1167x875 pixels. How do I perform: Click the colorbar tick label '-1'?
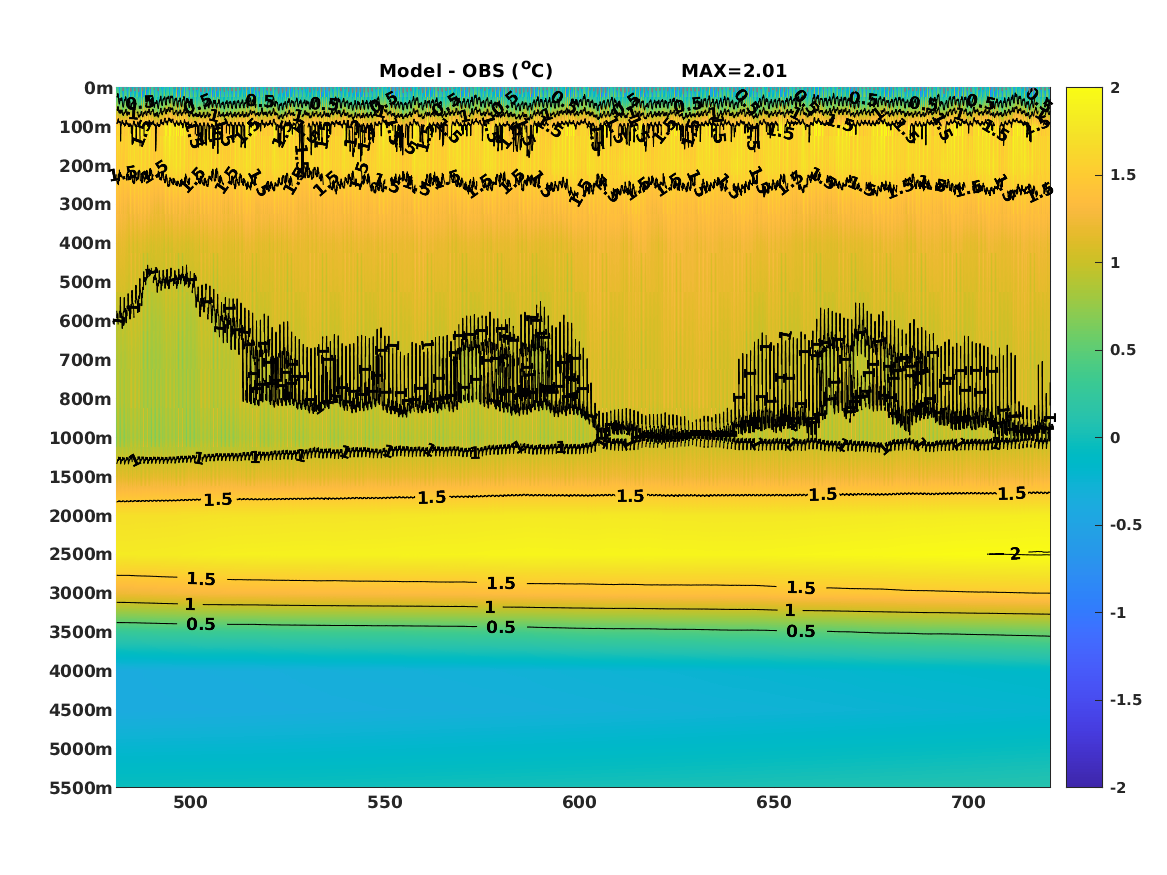tap(1118, 613)
